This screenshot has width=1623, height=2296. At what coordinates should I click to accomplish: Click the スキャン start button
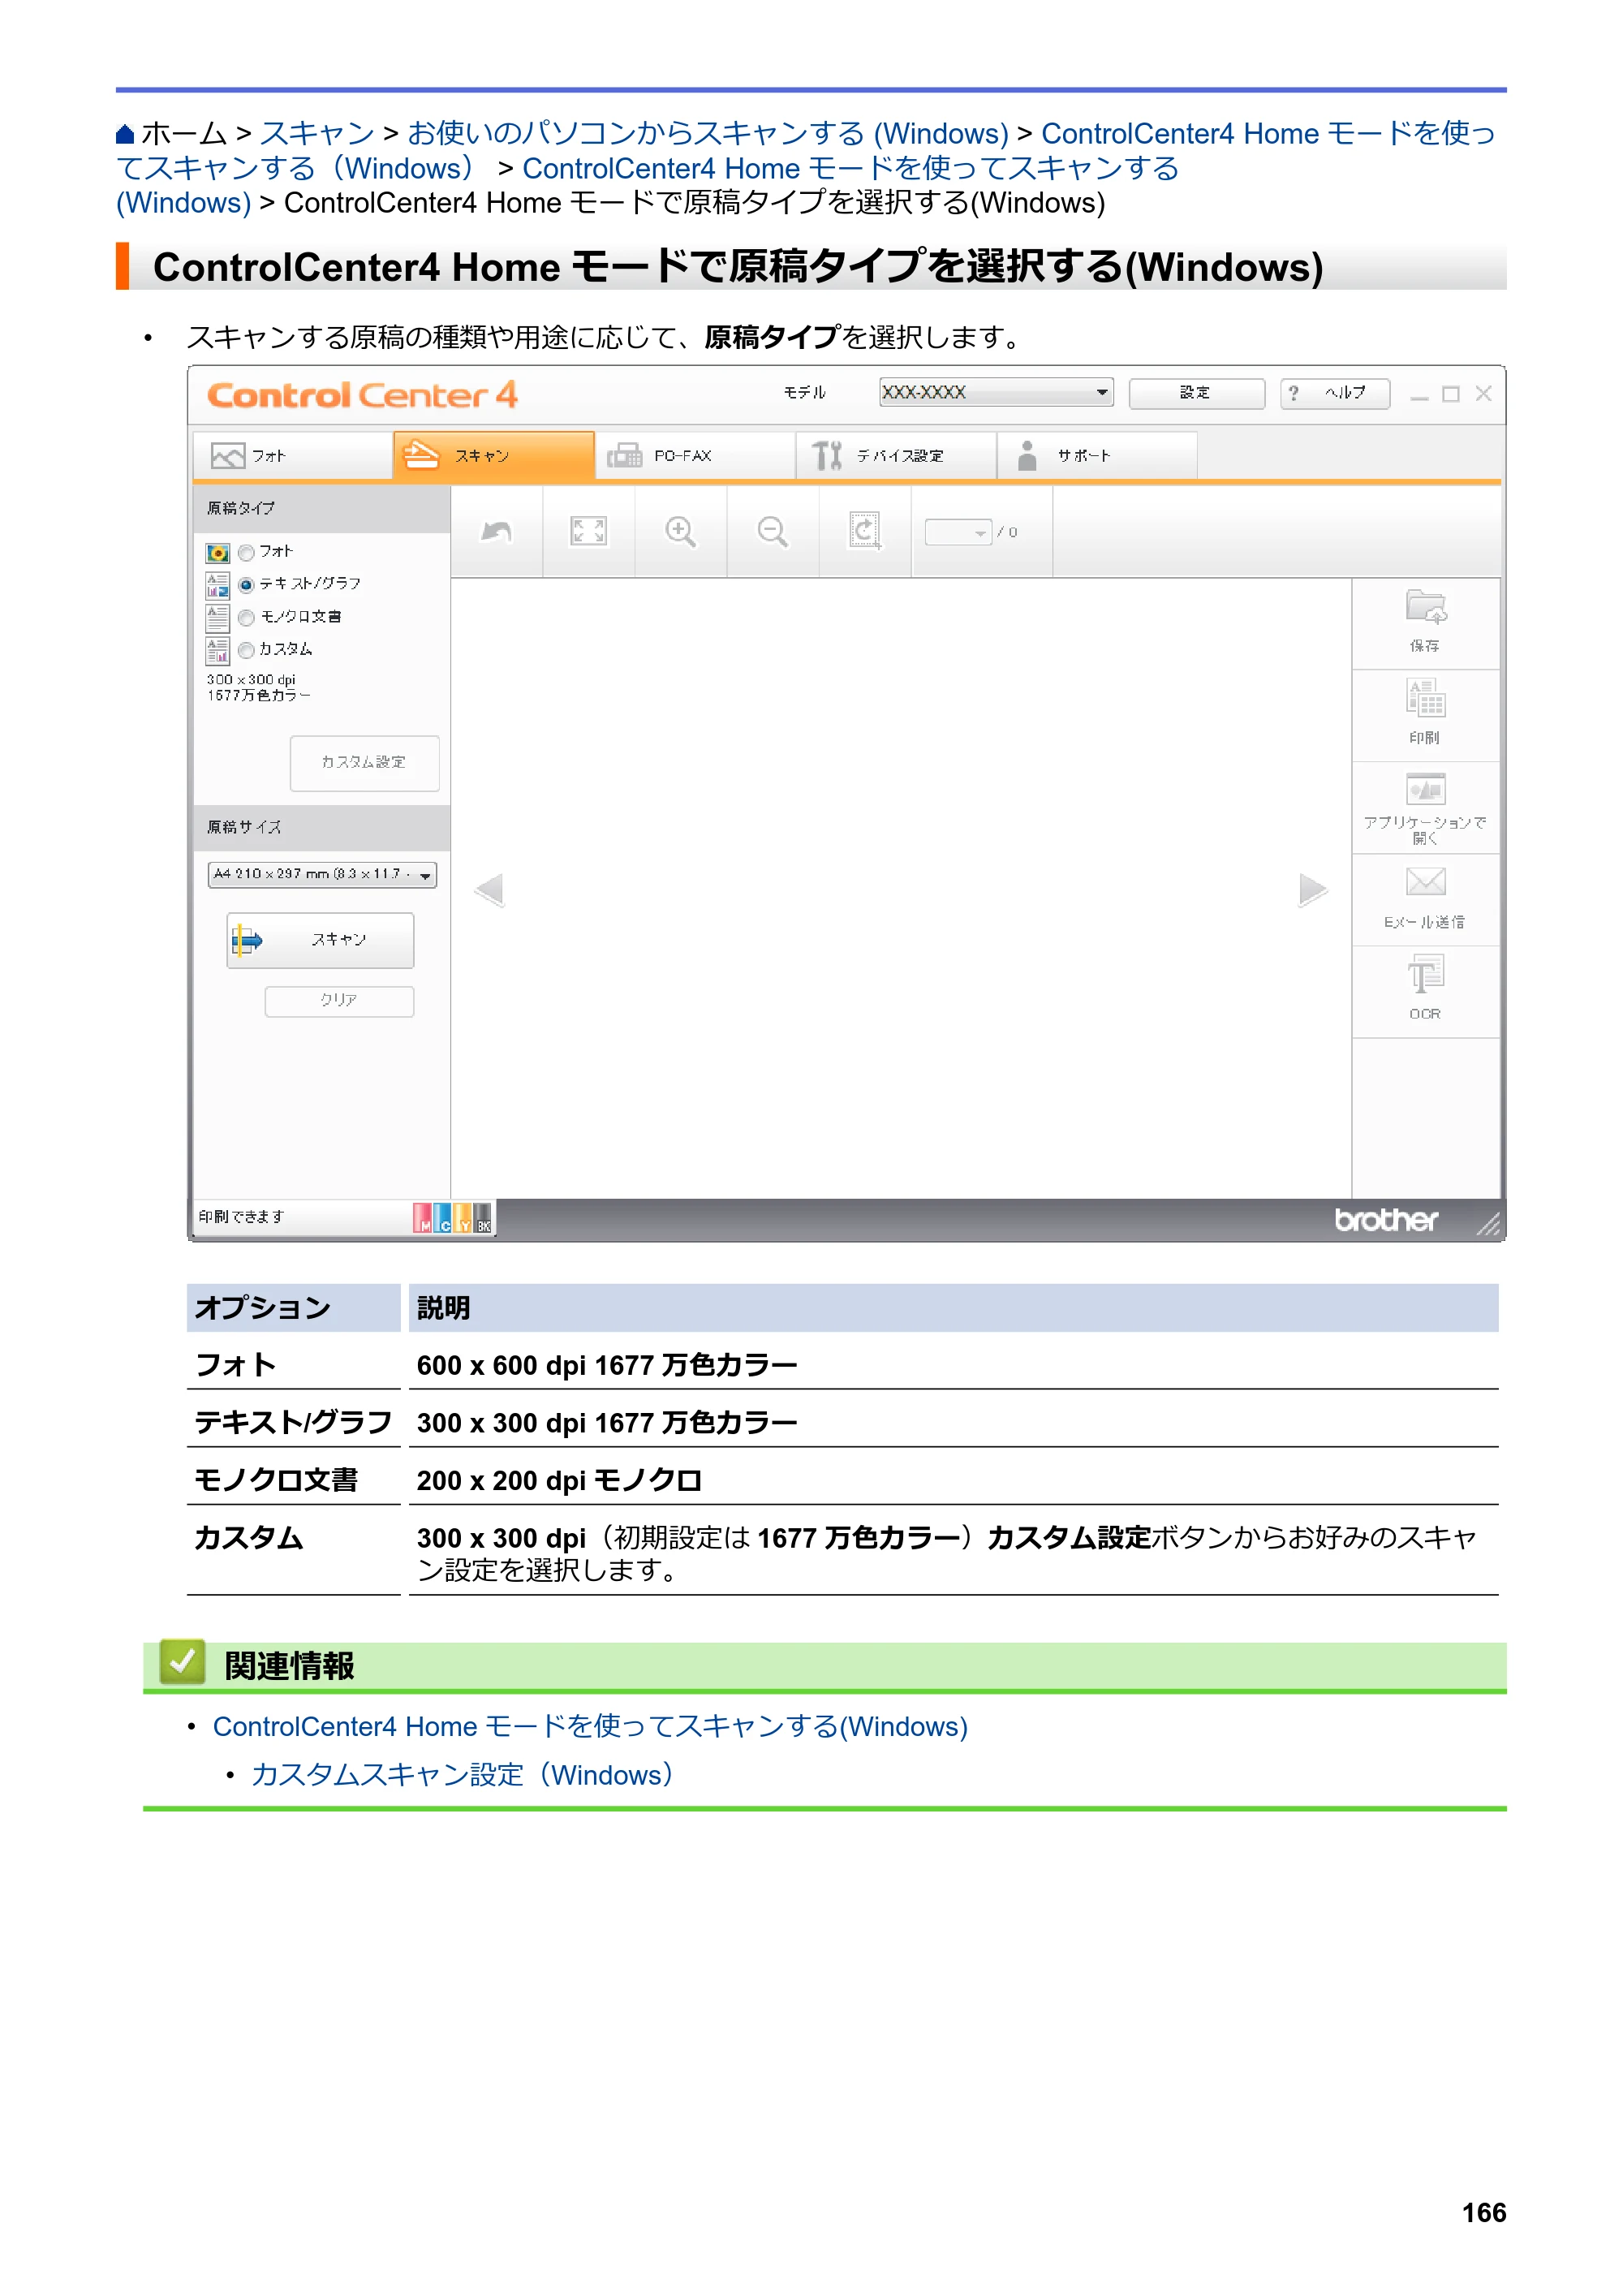(x=320, y=940)
